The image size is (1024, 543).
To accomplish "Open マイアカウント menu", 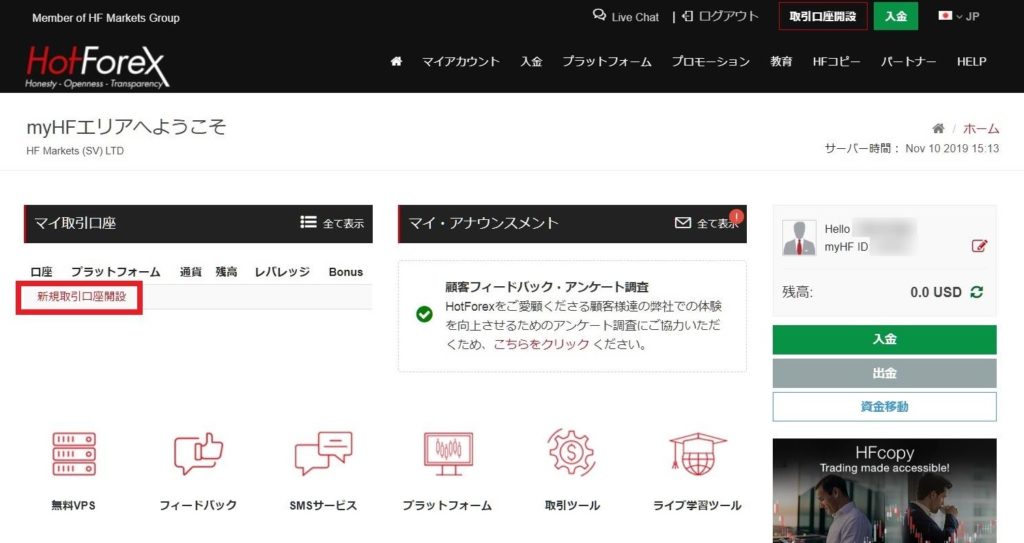I will [460, 61].
